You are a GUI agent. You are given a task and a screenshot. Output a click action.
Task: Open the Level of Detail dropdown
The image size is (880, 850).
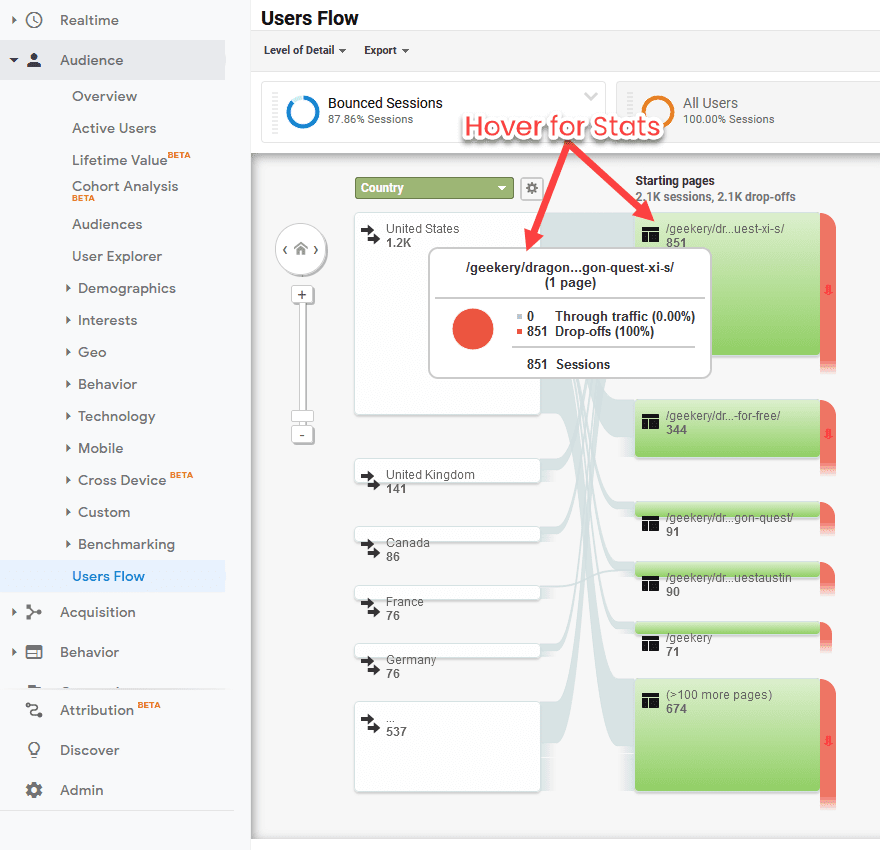[x=304, y=50]
